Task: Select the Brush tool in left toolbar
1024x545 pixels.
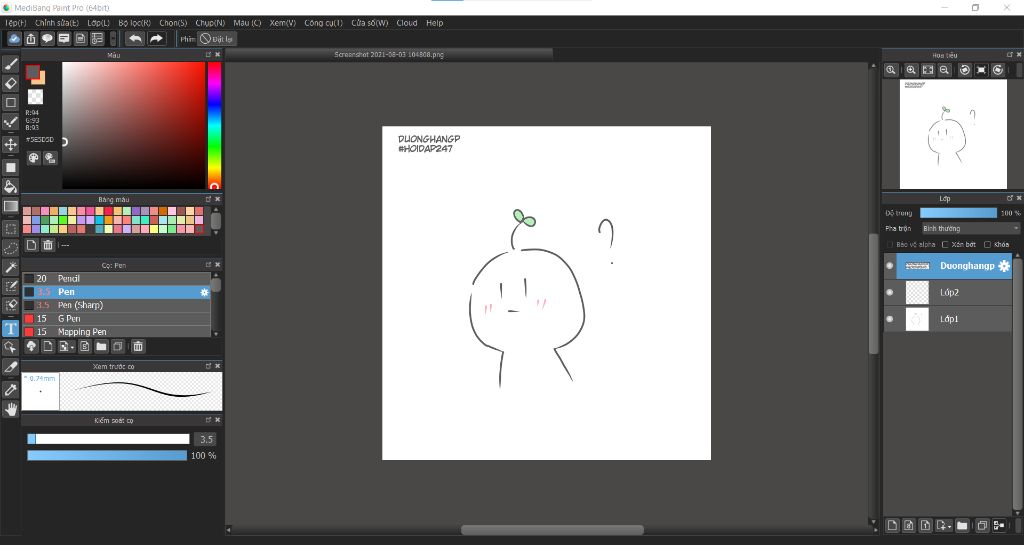Action: pos(10,64)
